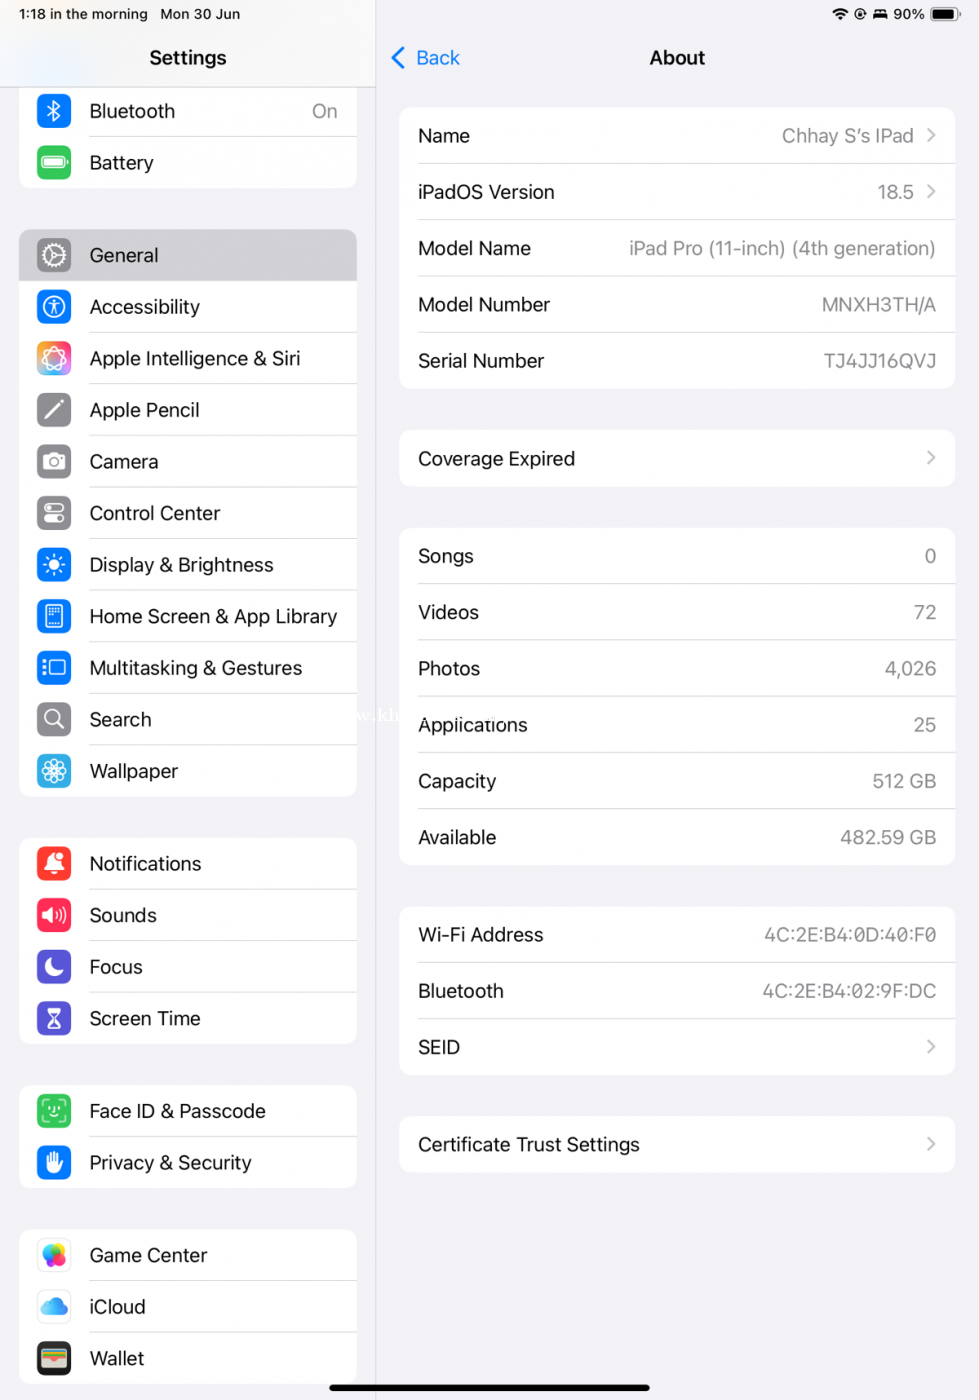Tap the Screen Time hourglass icon
Viewport: 979px width, 1400px height.
[x=54, y=1018]
